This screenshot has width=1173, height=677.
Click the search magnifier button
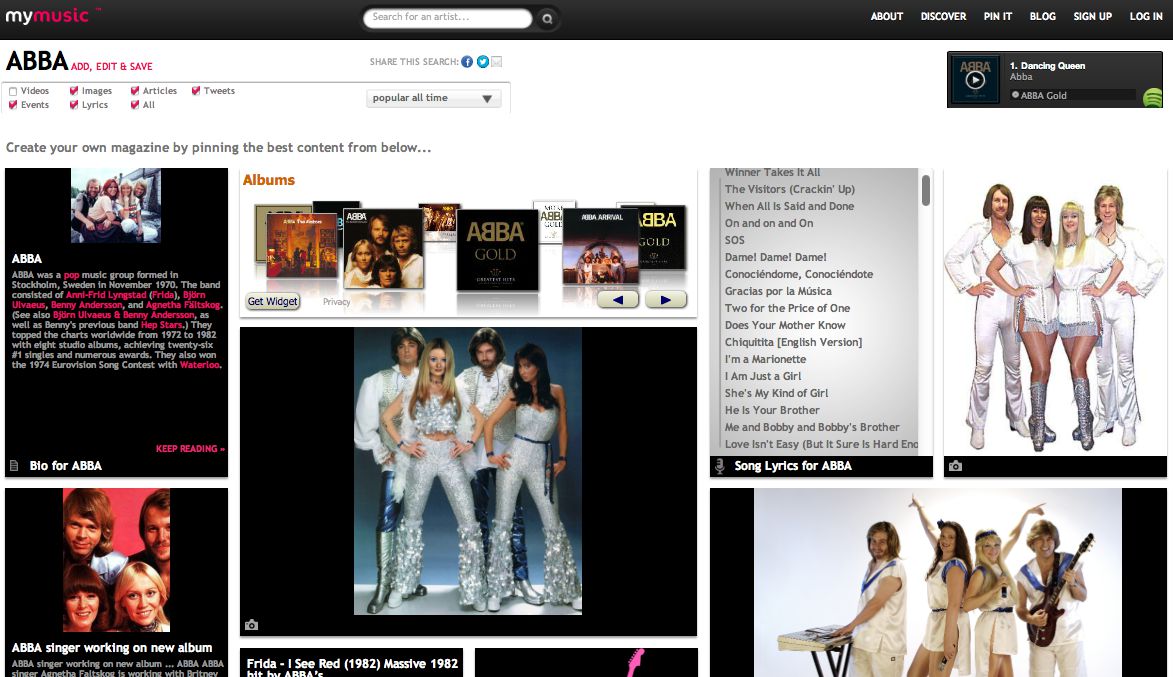click(547, 19)
